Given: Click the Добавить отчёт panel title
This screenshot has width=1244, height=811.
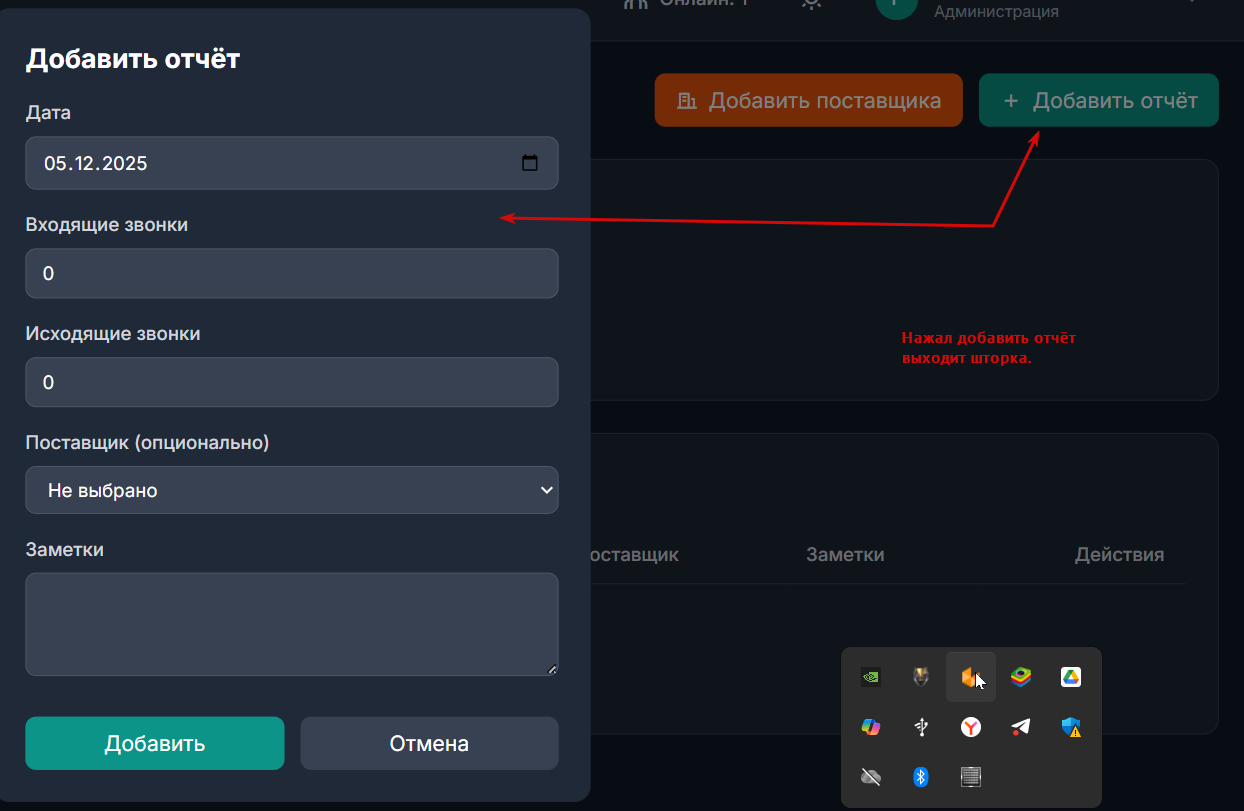Looking at the screenshot, I should (x=133, y=59).
